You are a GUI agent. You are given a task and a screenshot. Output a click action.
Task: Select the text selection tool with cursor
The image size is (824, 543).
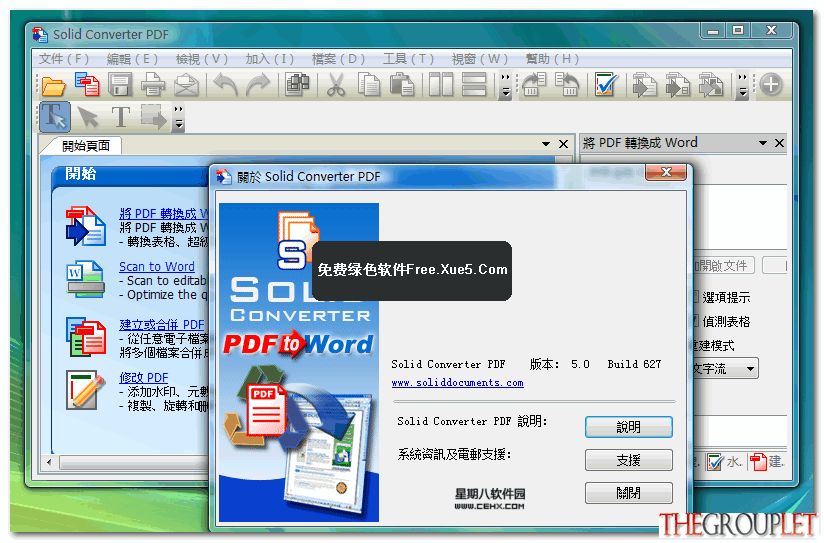coord(55,117)
